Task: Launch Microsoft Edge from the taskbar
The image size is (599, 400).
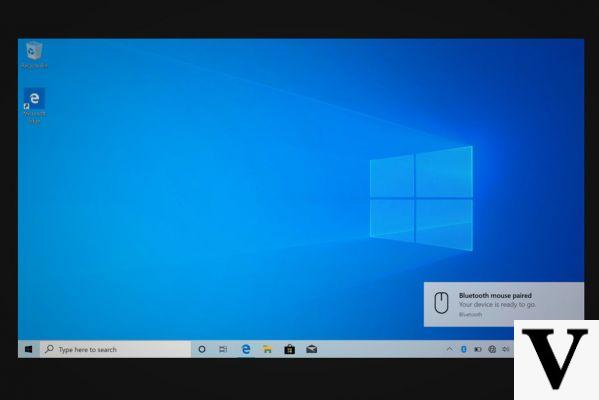Action: click(x=246, y=349)
